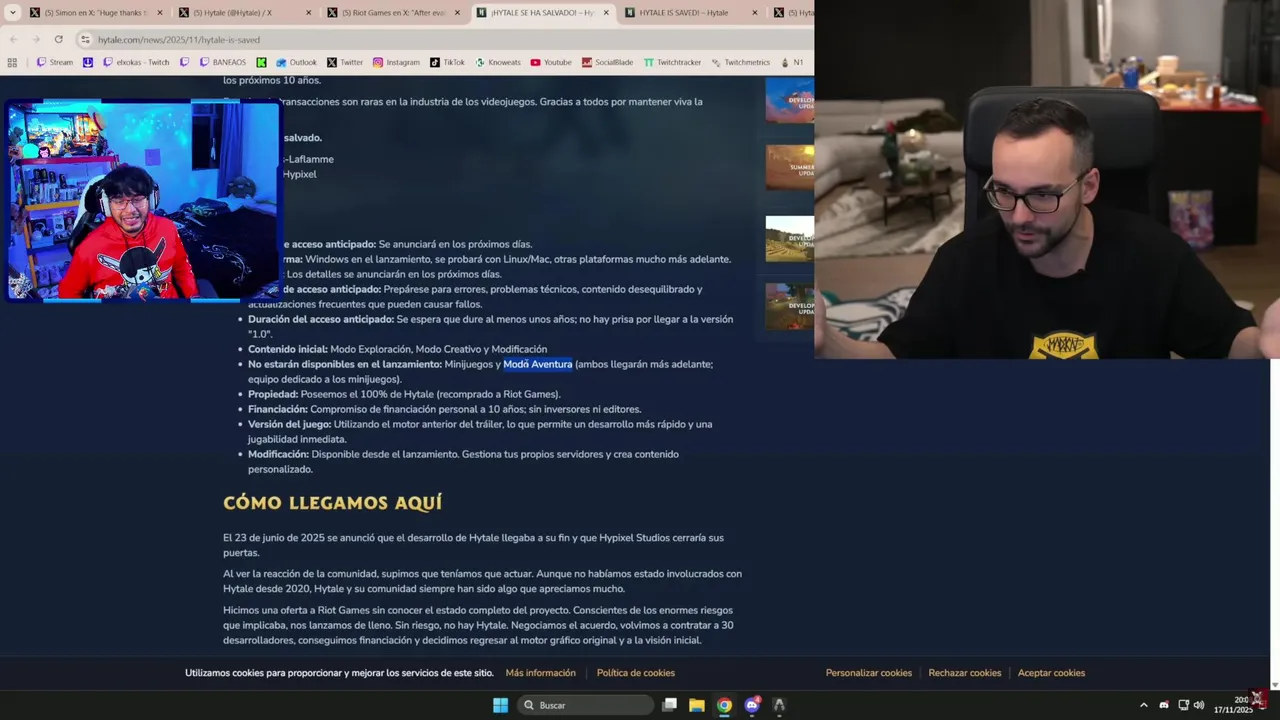This screenshot has width=1280, height=720.
Task: Click 'Versión del juego:' bullet label
Action: point(290,424)
